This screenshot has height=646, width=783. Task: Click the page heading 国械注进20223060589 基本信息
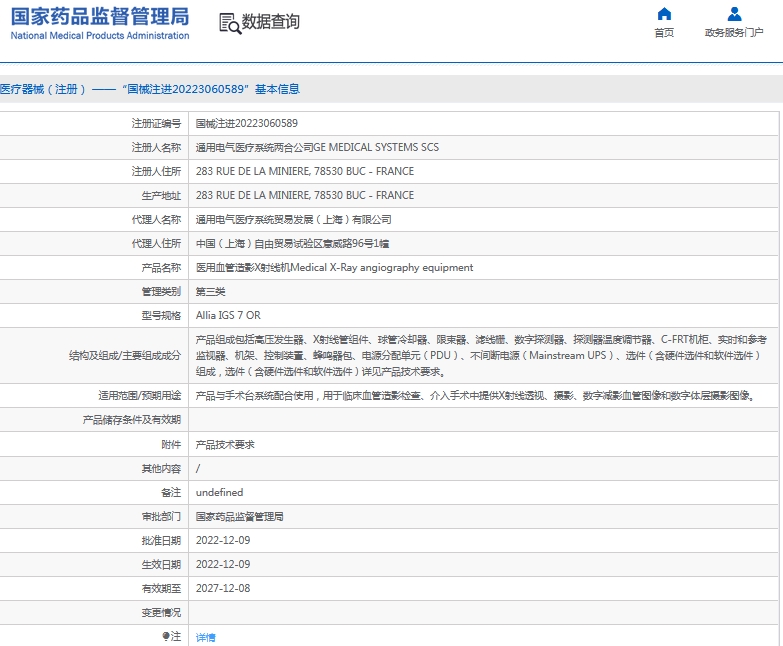150,89
